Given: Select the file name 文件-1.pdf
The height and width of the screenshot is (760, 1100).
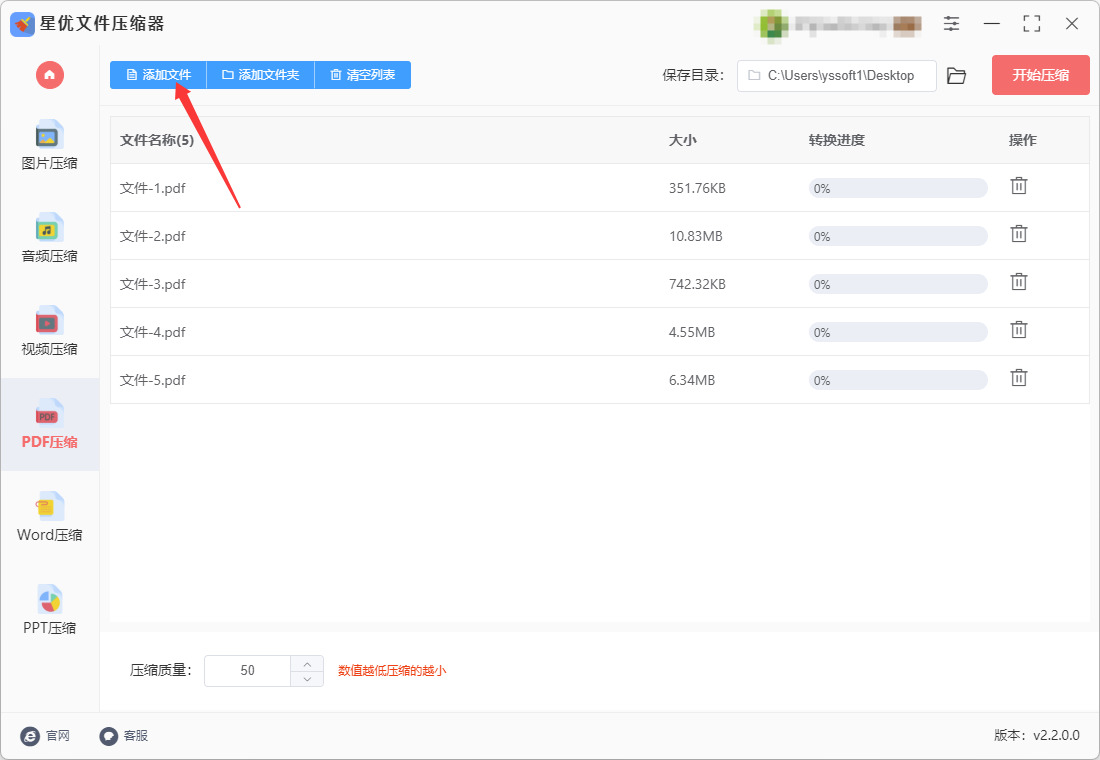Looking at the screenshot, I should coord(153,188).
